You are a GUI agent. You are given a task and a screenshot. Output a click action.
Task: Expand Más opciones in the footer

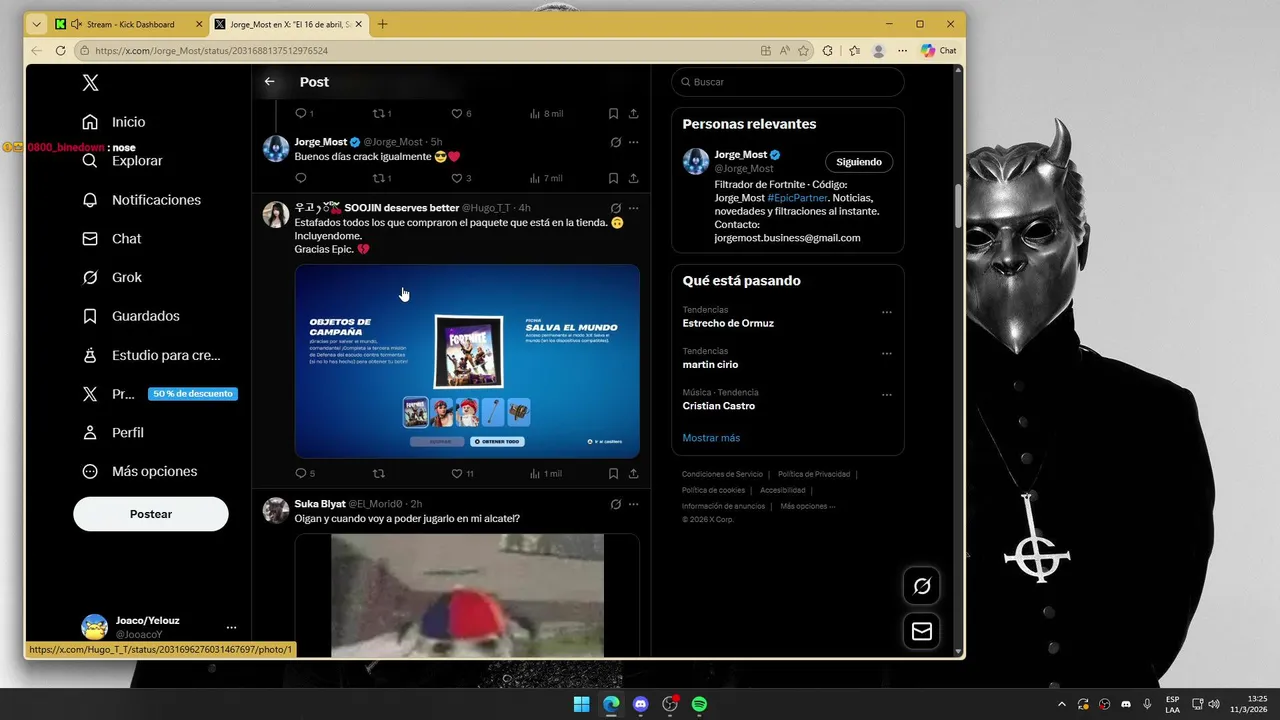[807, 506]
